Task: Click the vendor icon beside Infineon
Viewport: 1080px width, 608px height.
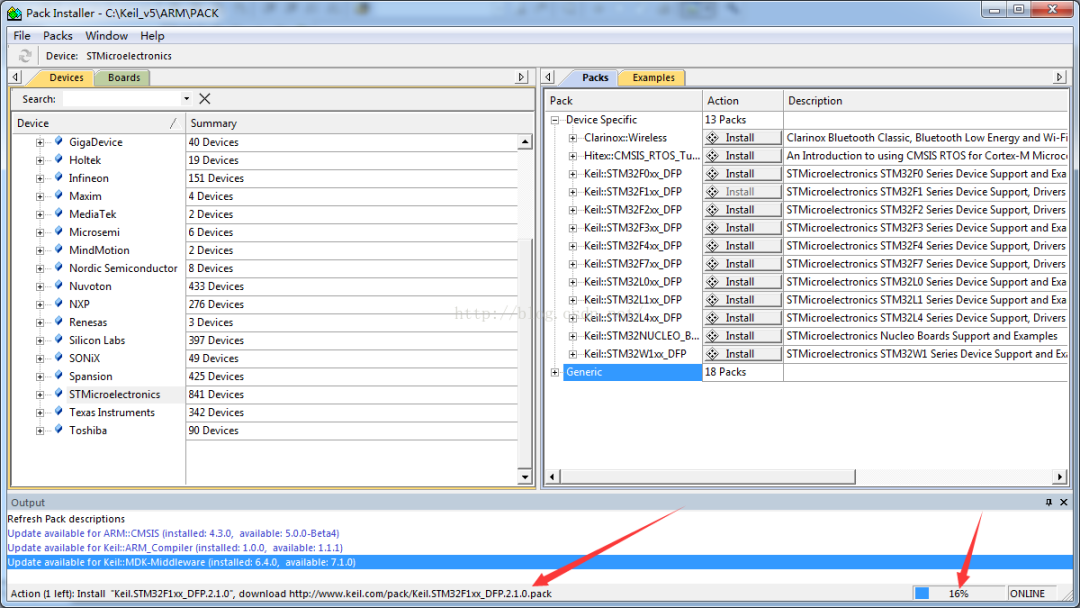Action: (x=59, y=177)
